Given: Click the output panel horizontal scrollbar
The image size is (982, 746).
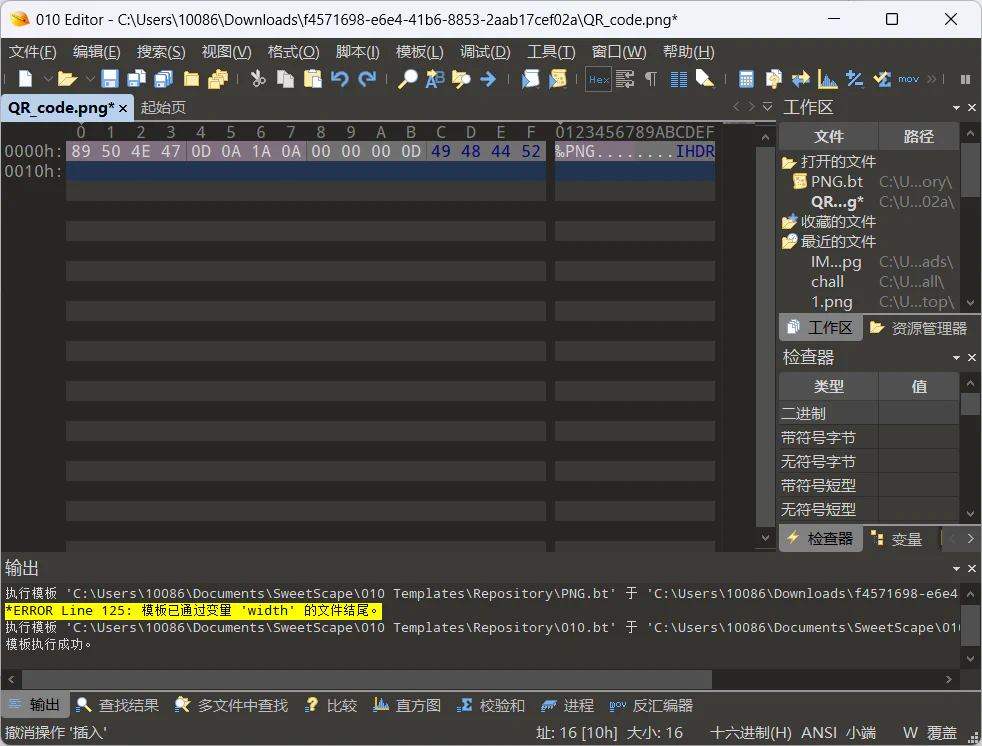Looking at the screenshot, I should [x=366, y=679].
